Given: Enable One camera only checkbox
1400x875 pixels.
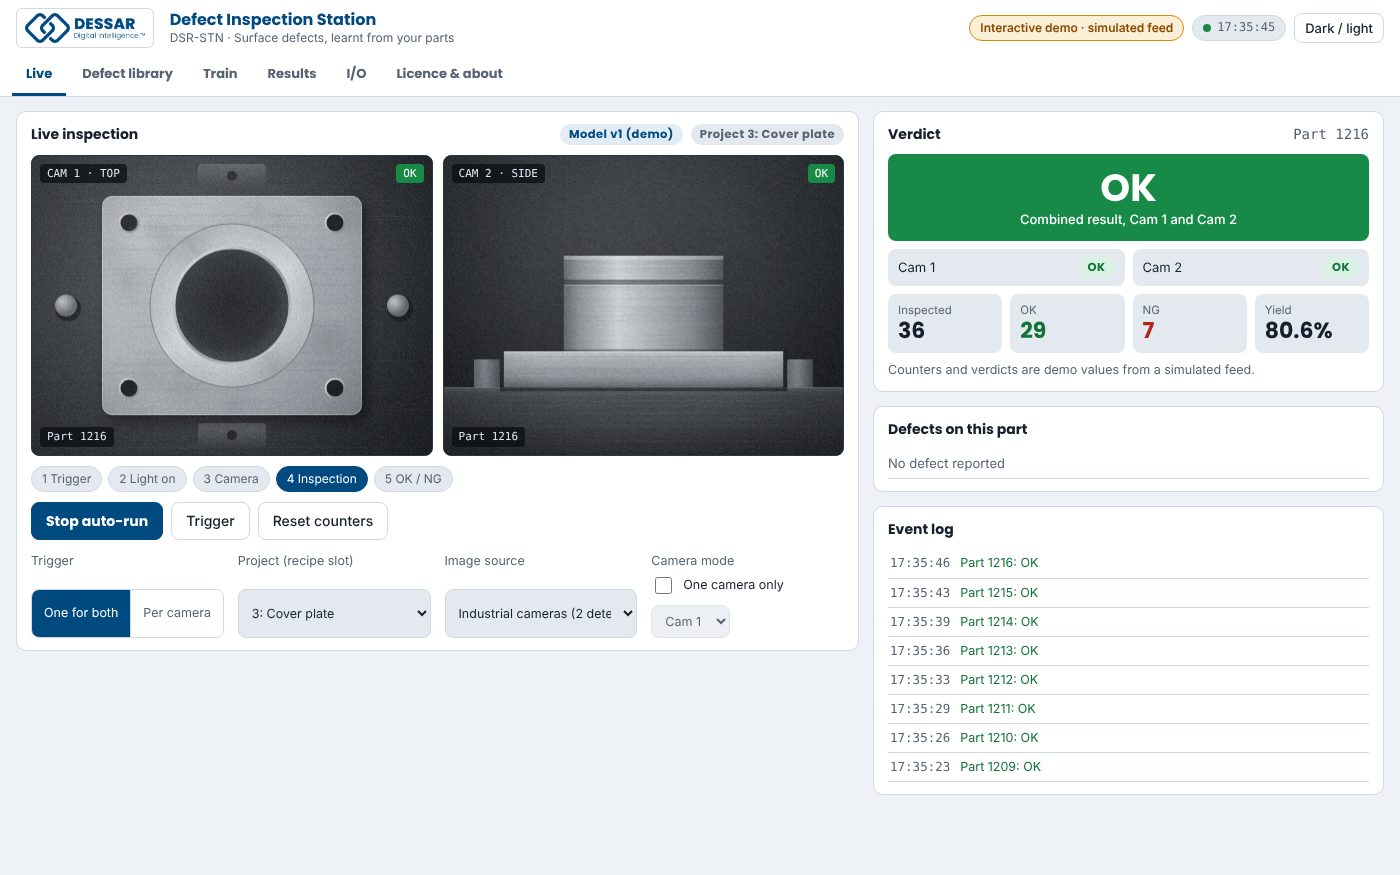Looking at the screenshot, I should click(x=663, y=585).
